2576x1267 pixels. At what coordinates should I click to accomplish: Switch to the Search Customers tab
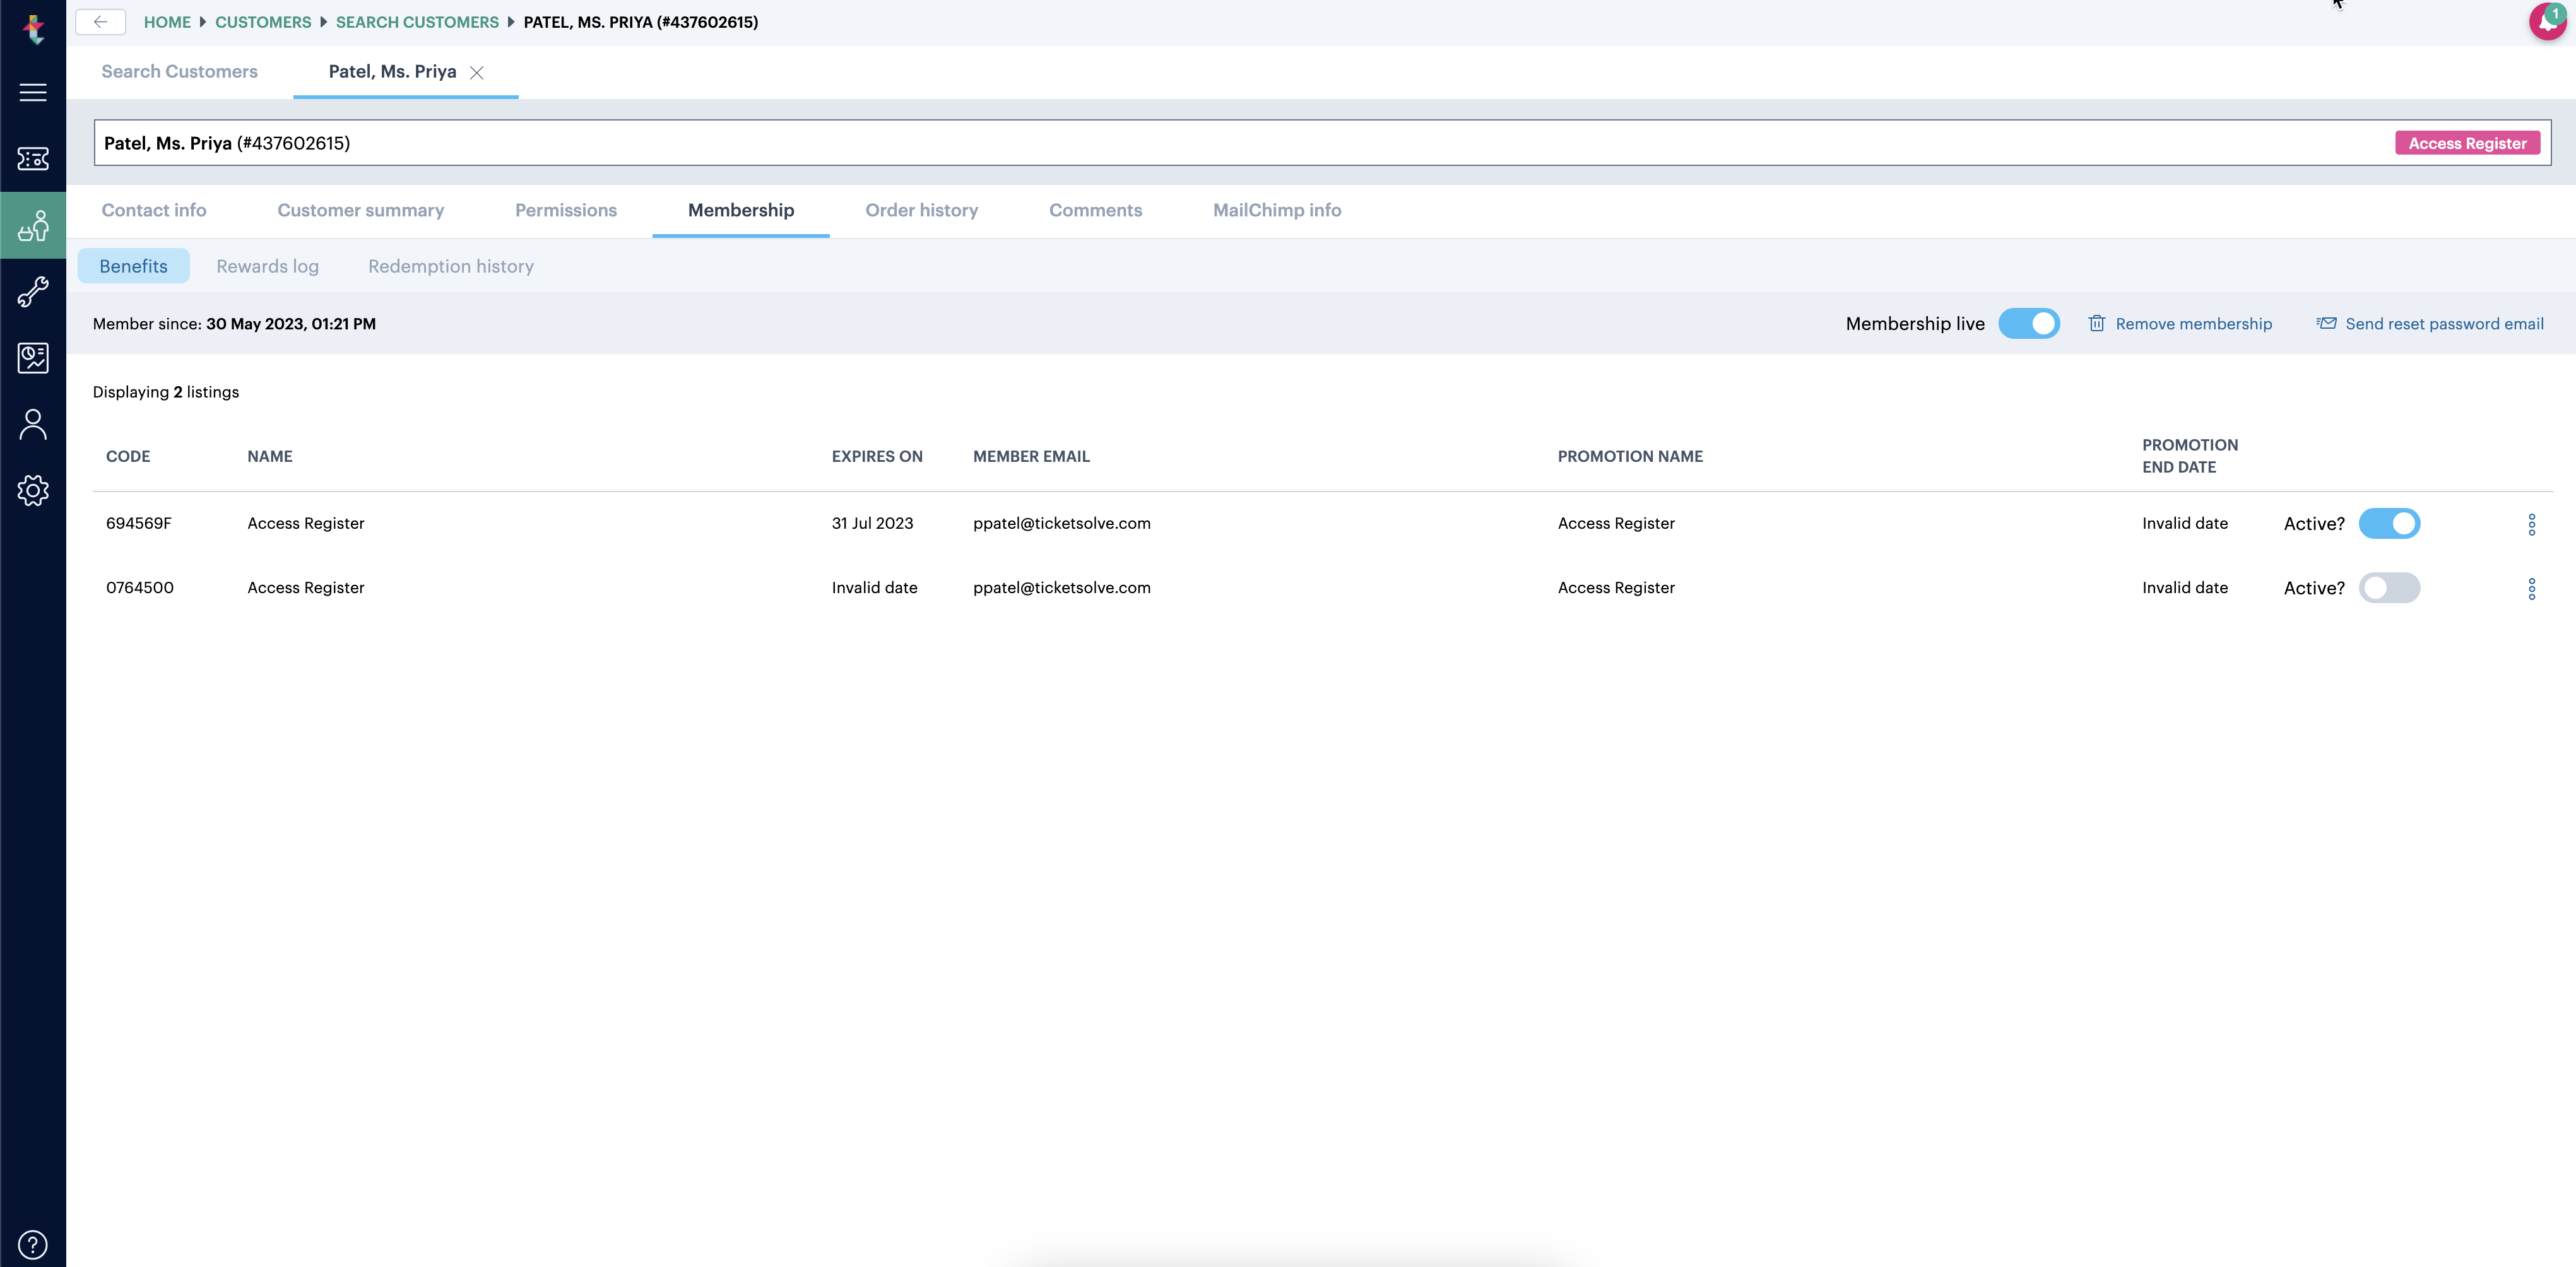[x=180, y=72]
